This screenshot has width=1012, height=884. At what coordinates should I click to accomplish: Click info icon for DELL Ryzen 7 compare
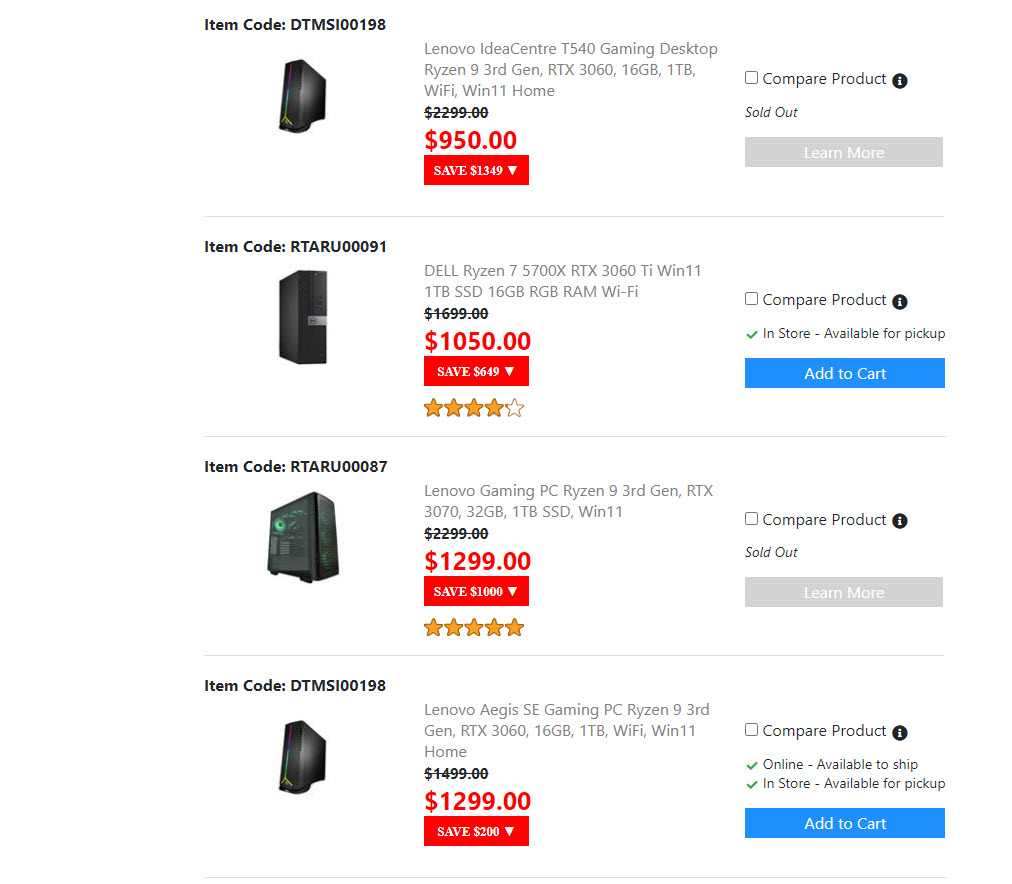(x=899, y=301)
